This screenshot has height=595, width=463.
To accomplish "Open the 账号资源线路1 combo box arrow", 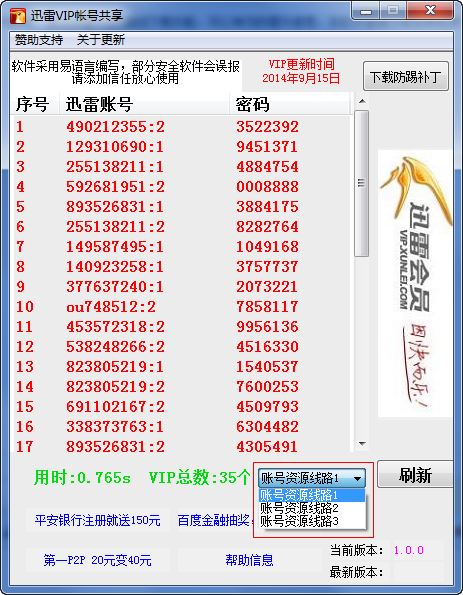I will (357, 478).
